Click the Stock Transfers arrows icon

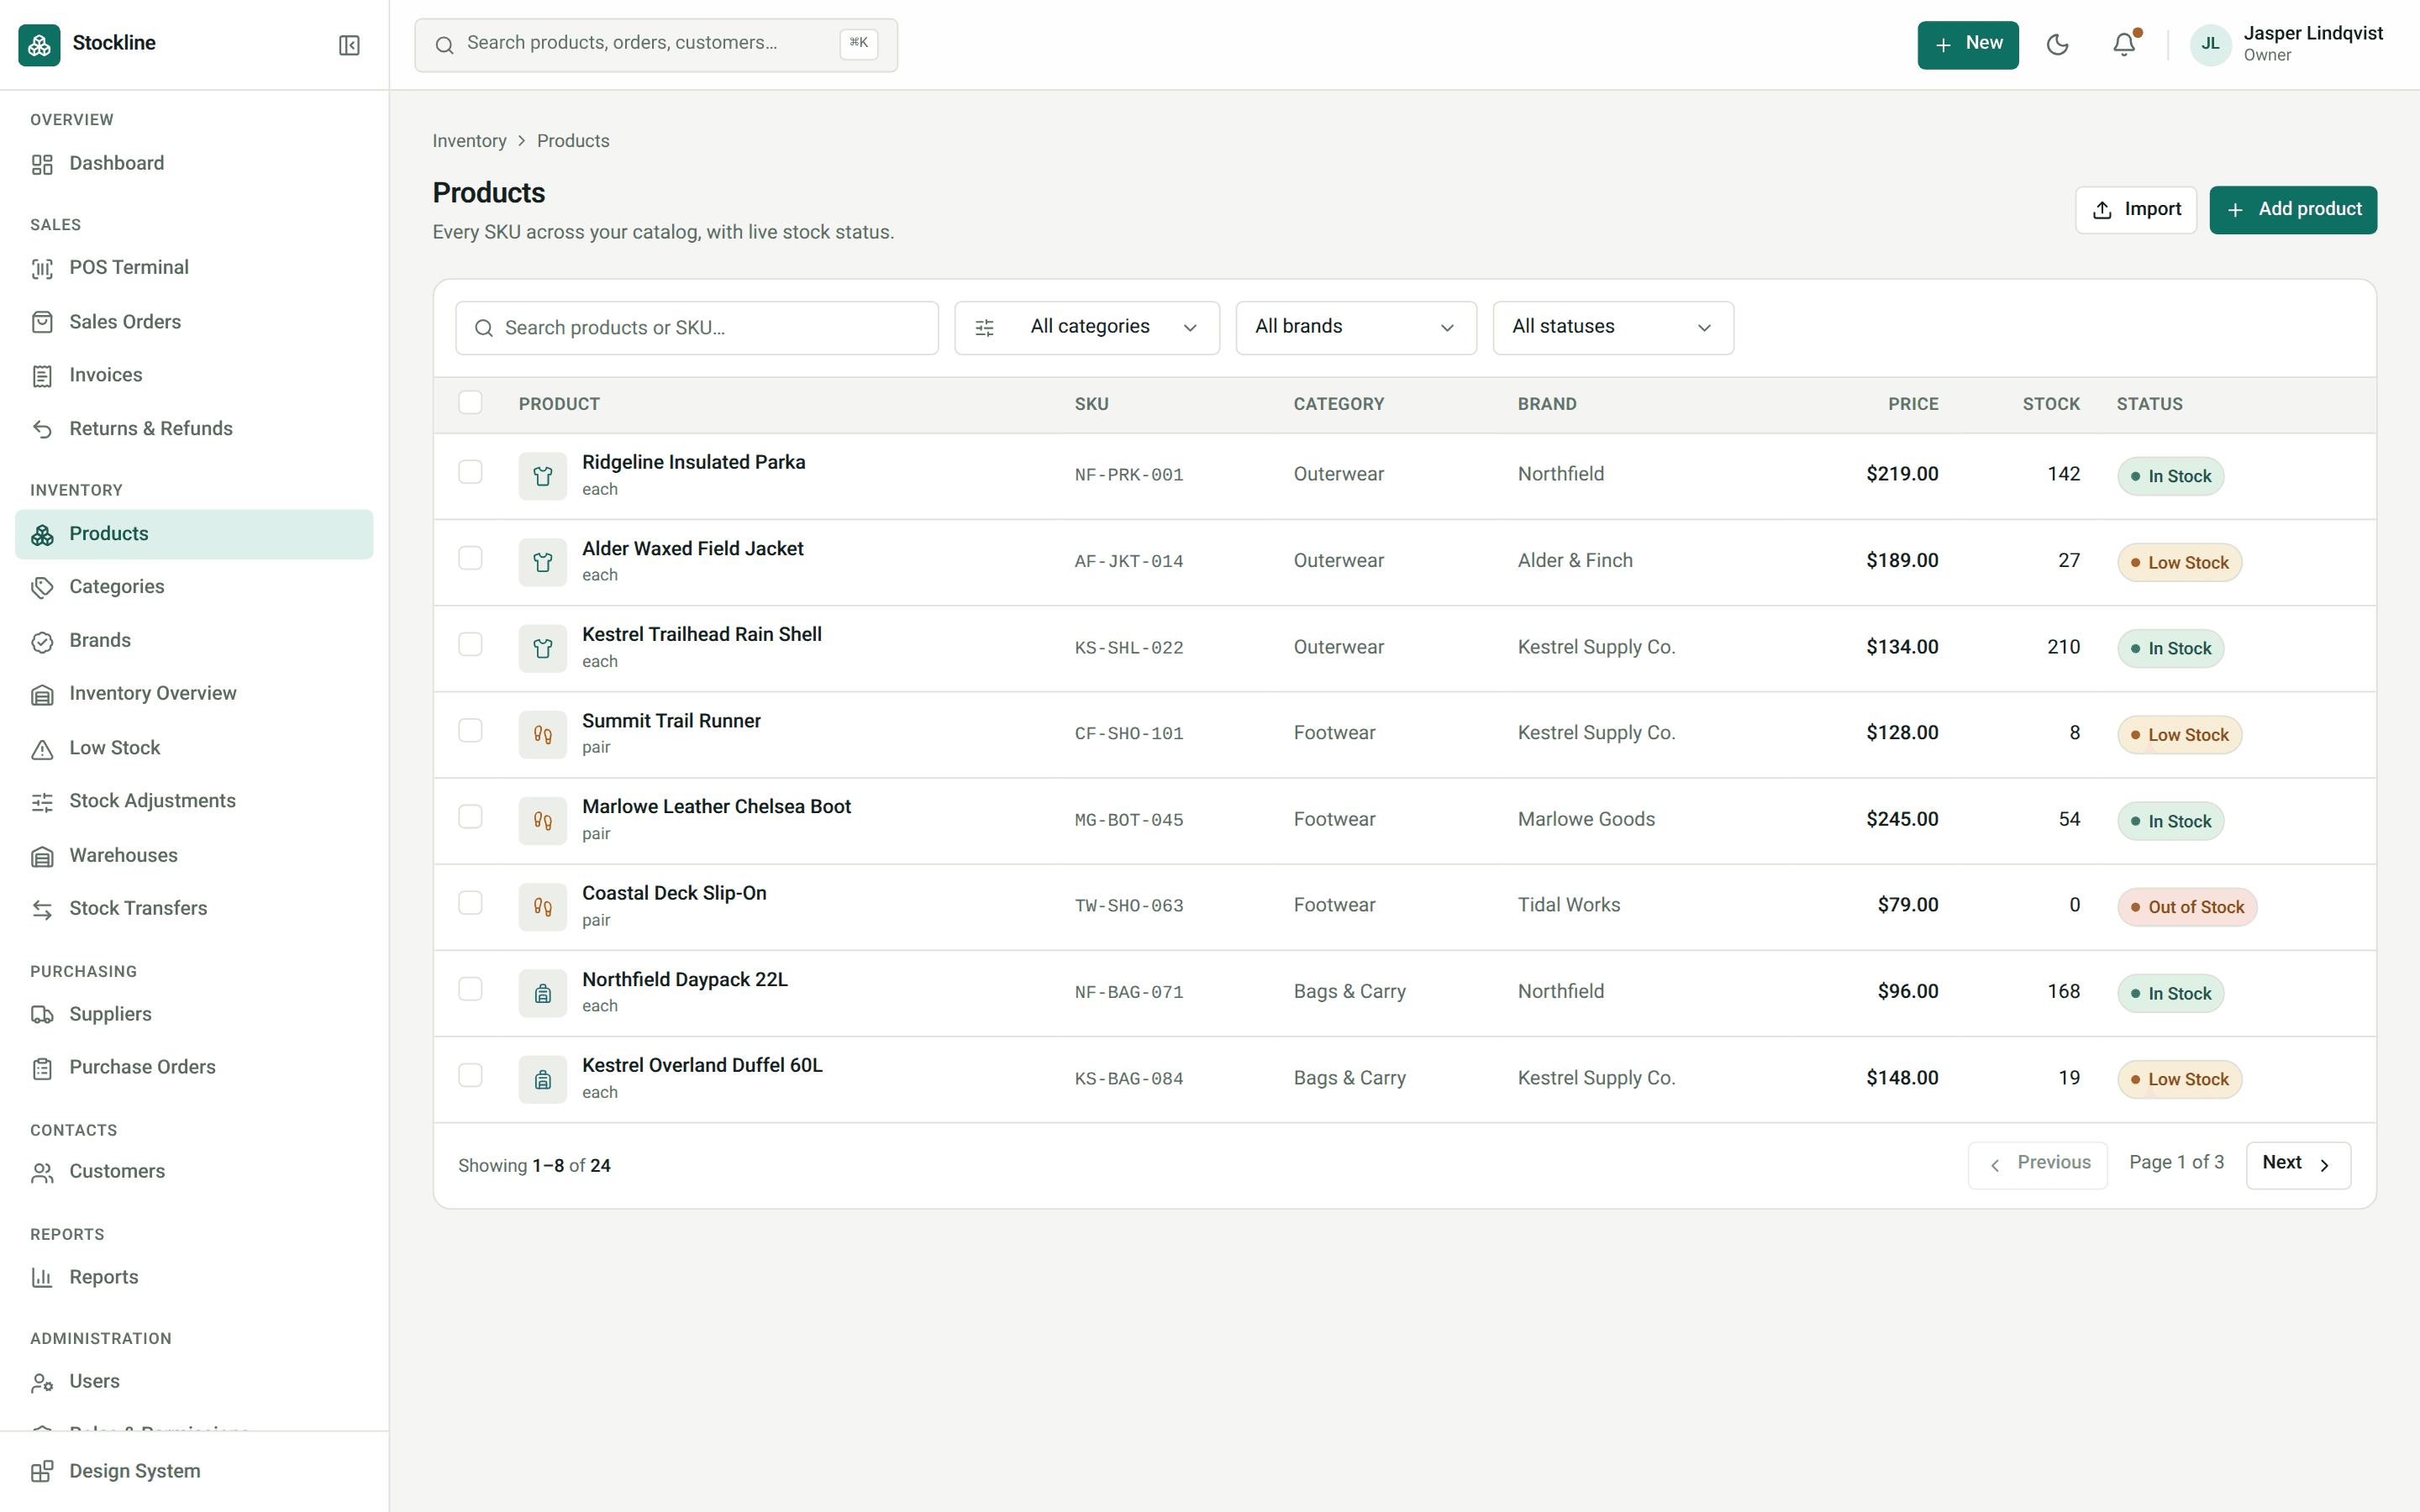42,909
